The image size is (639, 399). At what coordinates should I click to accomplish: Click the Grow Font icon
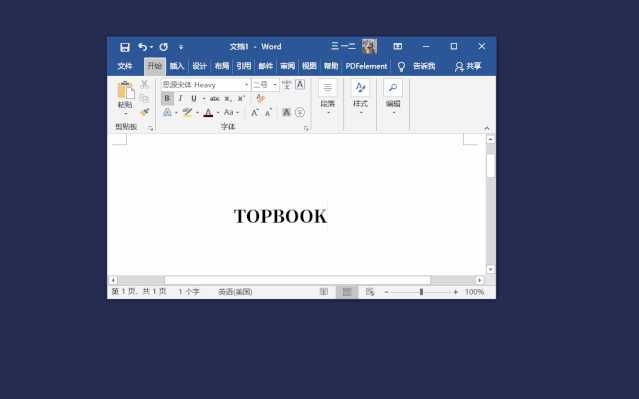click(255, 112)
